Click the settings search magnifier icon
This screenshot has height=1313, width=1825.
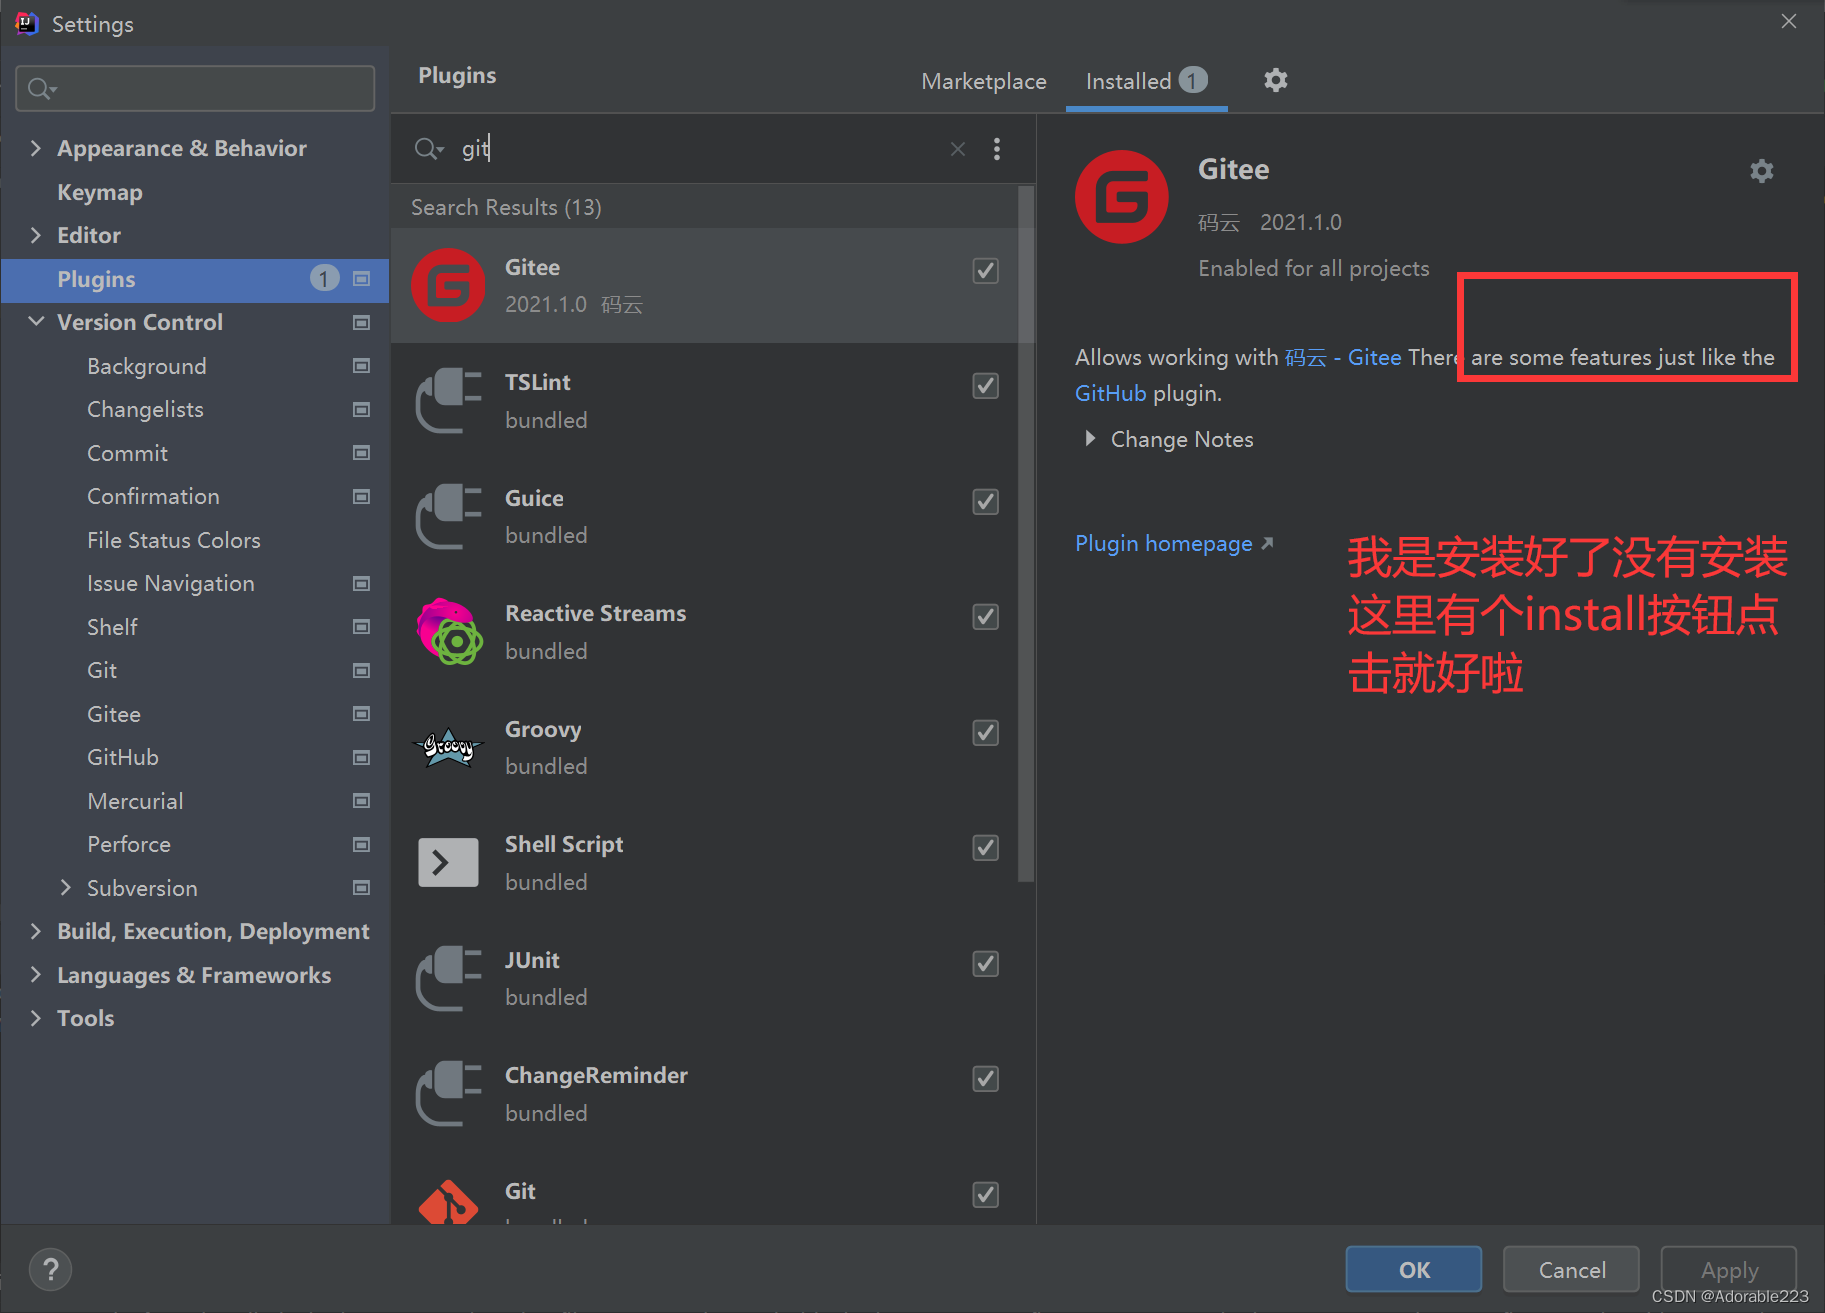point(42,89)
